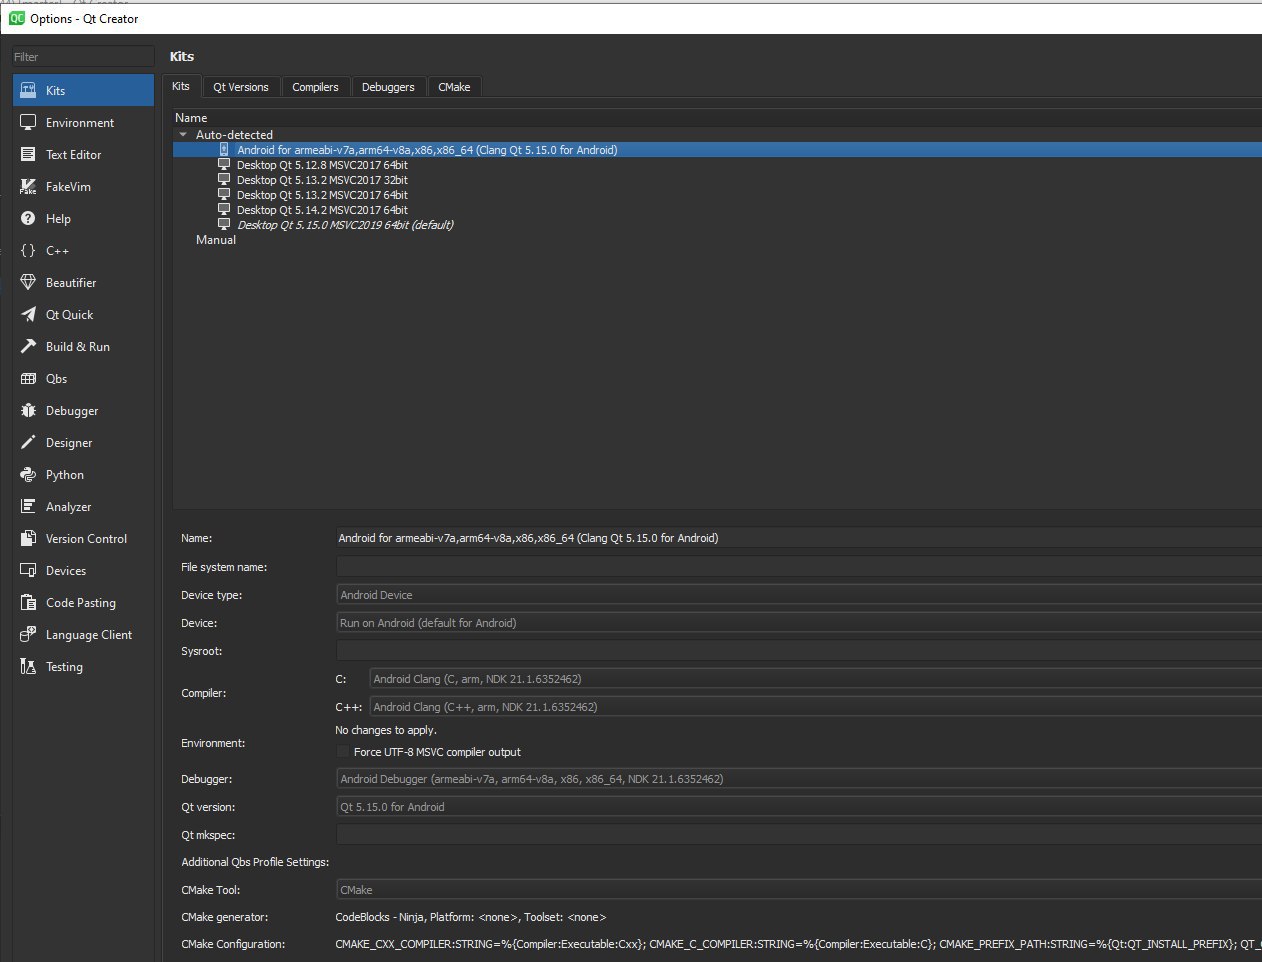Select the Debugger bug icon
The width and height of the screenshot is (1262, 962).
[28, 410]
